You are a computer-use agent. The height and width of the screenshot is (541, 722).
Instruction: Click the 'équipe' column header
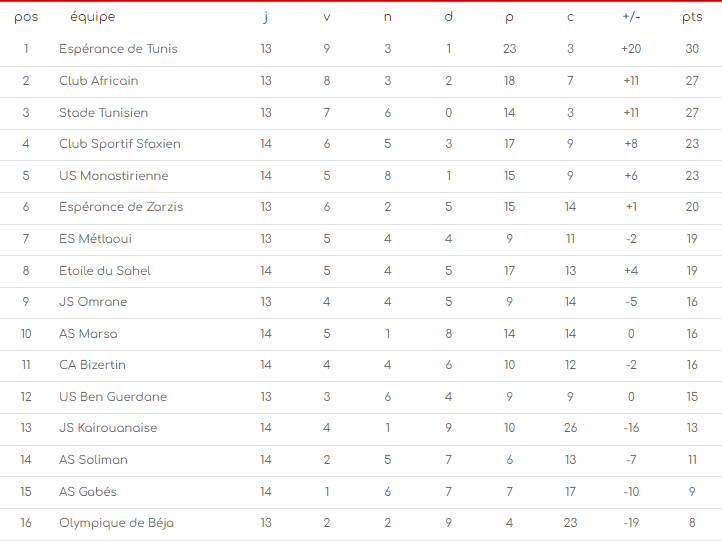pos(92,17)
